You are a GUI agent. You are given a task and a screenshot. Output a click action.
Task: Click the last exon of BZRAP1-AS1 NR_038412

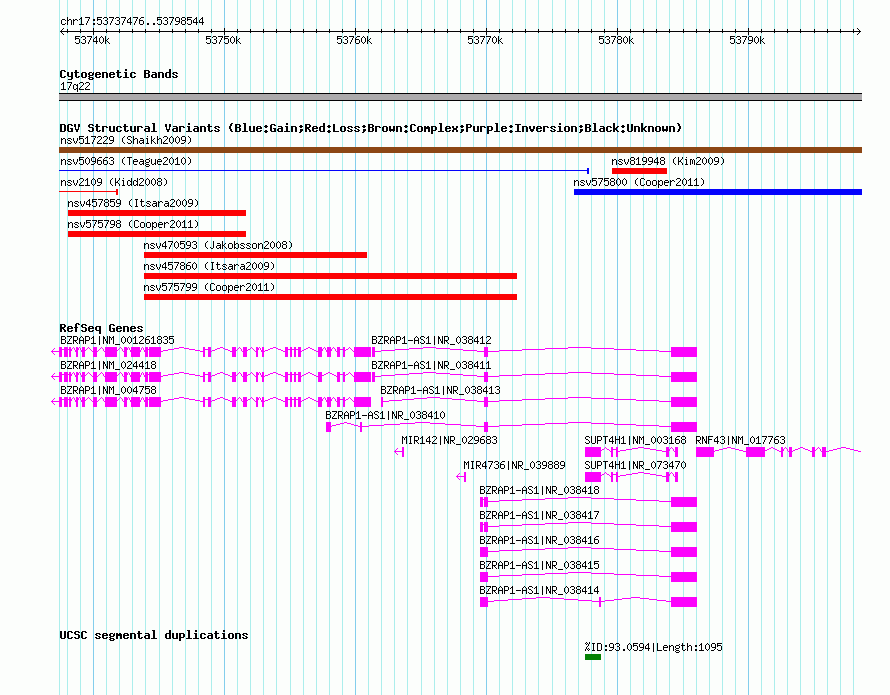[x=684, y=352]
